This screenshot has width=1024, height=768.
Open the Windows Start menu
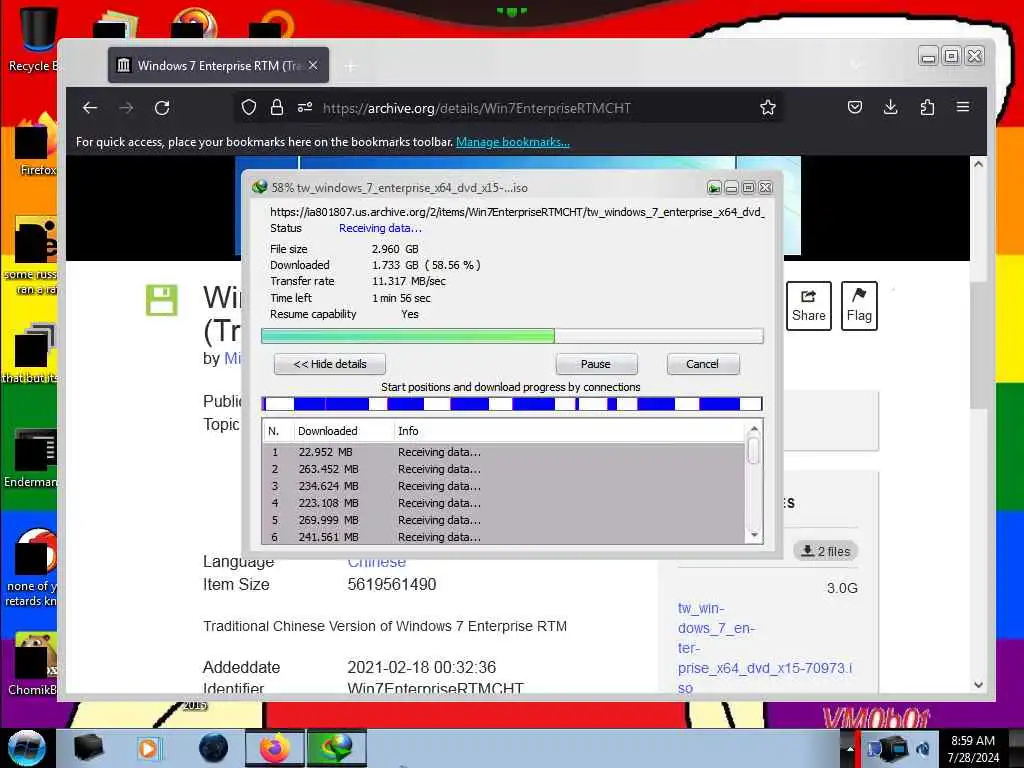tap(27, 748)
